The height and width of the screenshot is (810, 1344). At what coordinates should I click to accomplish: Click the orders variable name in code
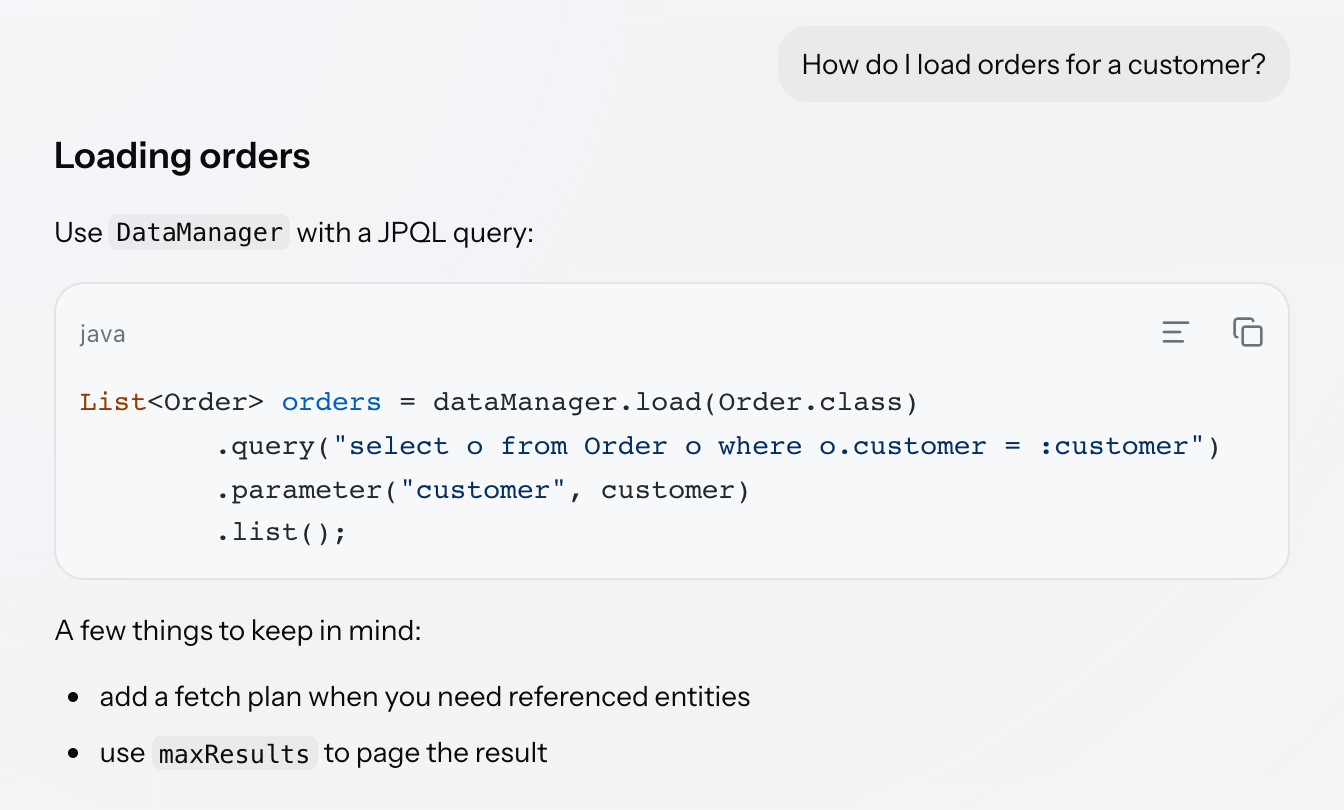coord(332,402)
